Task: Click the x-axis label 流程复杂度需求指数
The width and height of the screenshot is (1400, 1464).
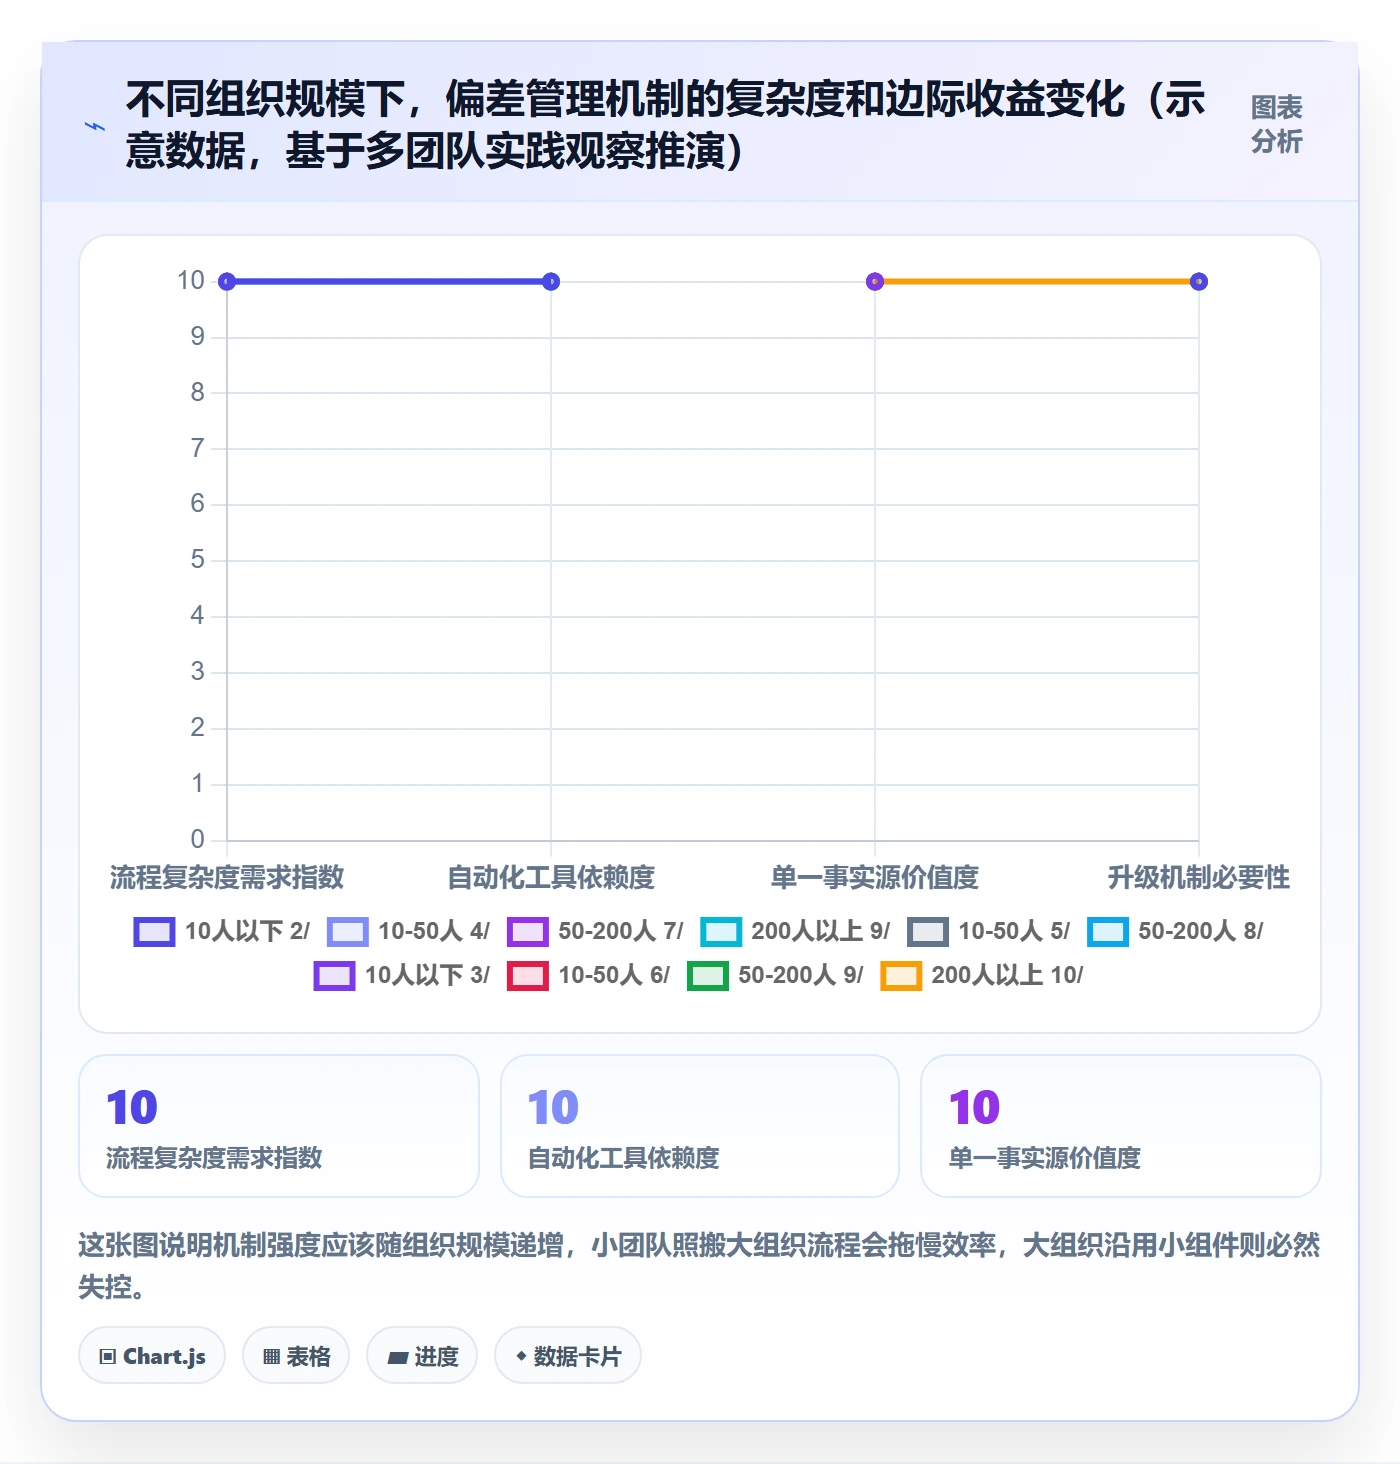Action: coord(227,878)
